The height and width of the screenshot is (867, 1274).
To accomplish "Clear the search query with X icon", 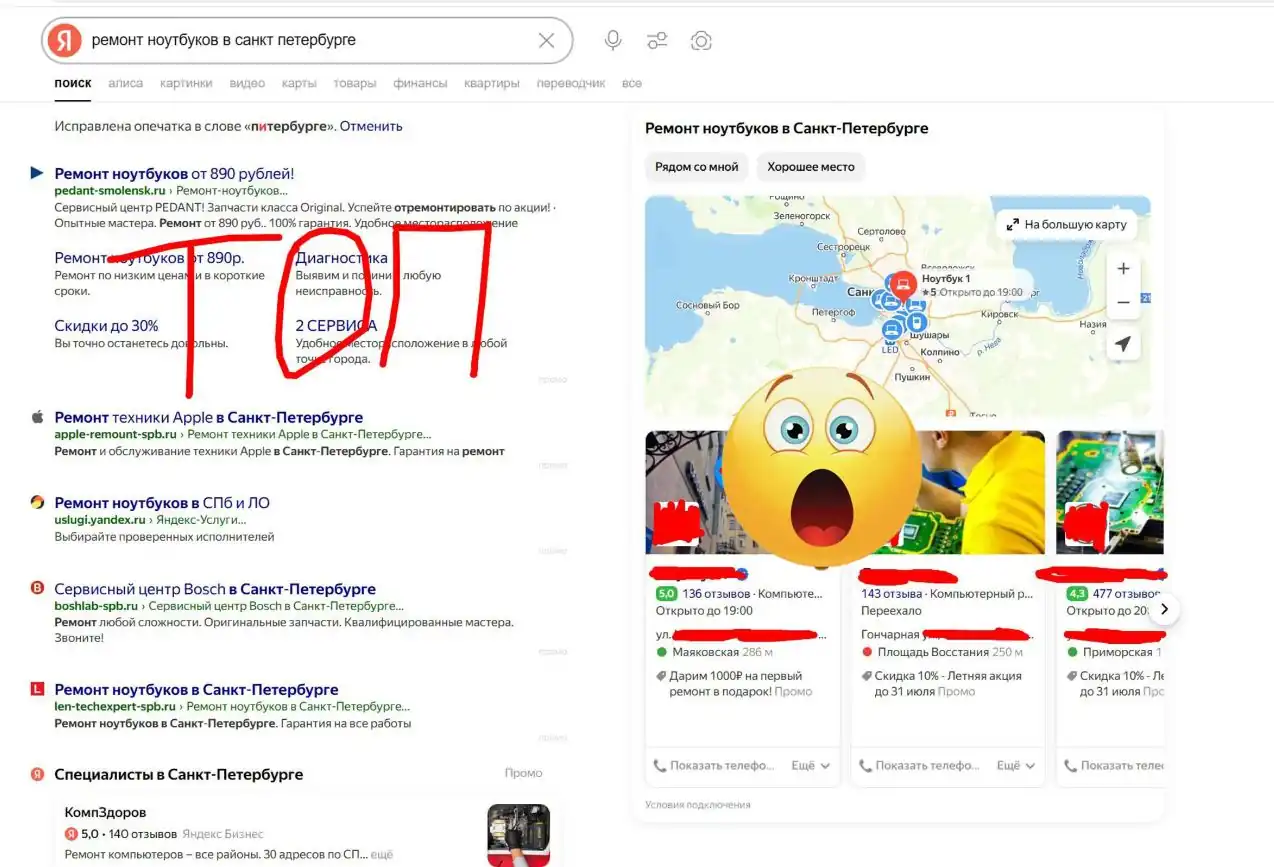I will [x=547, y=41].
